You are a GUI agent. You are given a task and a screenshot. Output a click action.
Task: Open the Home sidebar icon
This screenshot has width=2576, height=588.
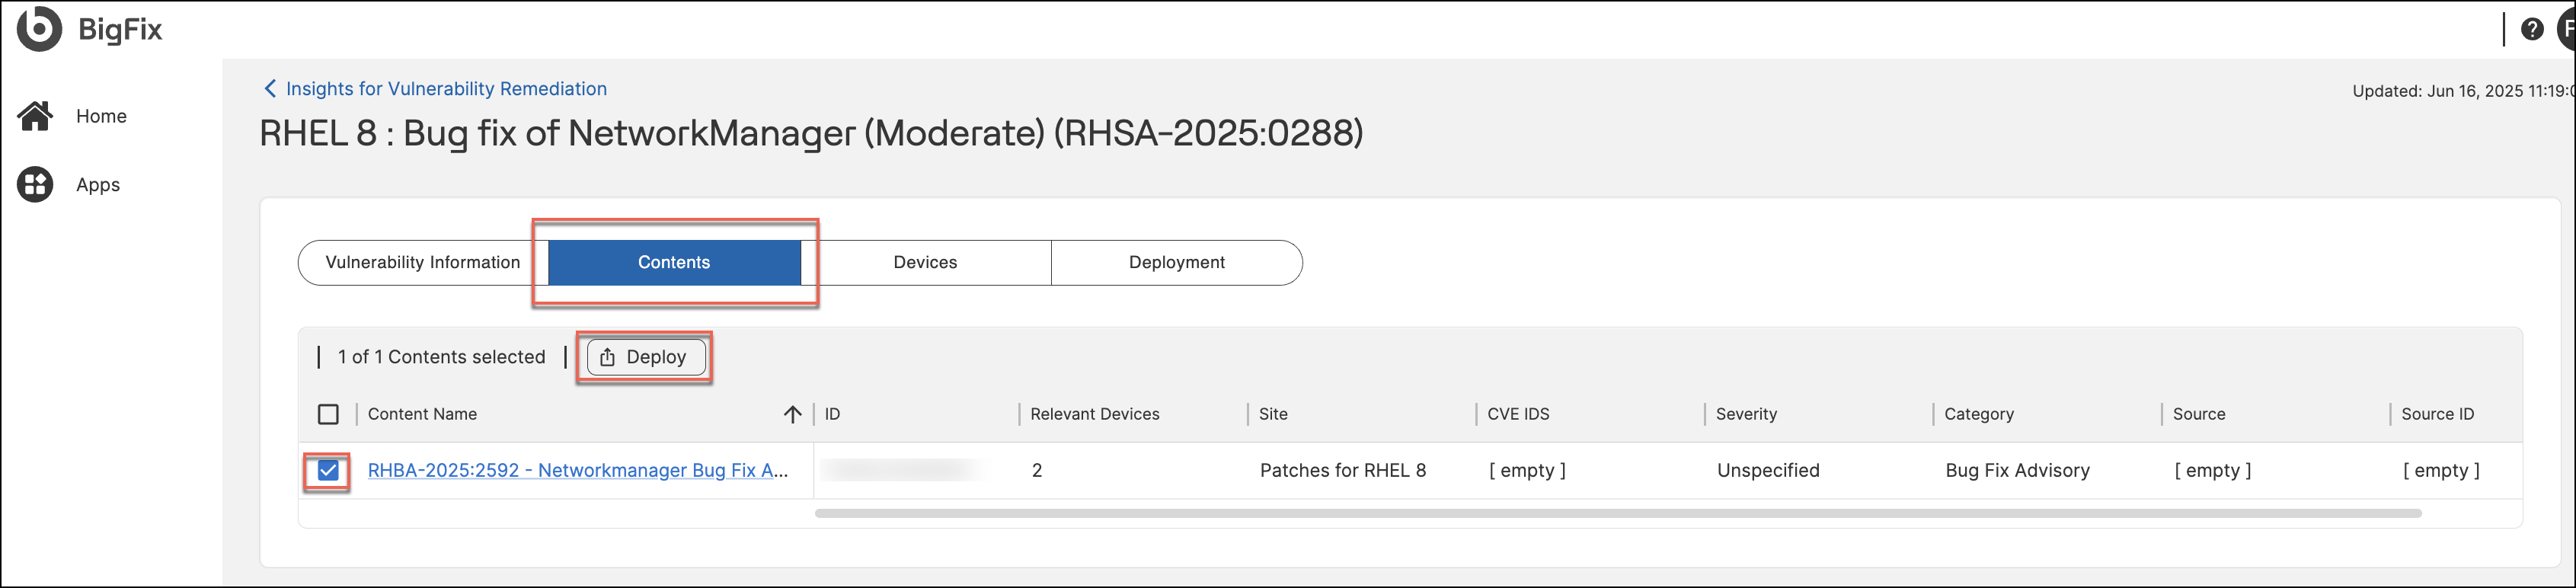pyautogui.click(x=36, y=116)
